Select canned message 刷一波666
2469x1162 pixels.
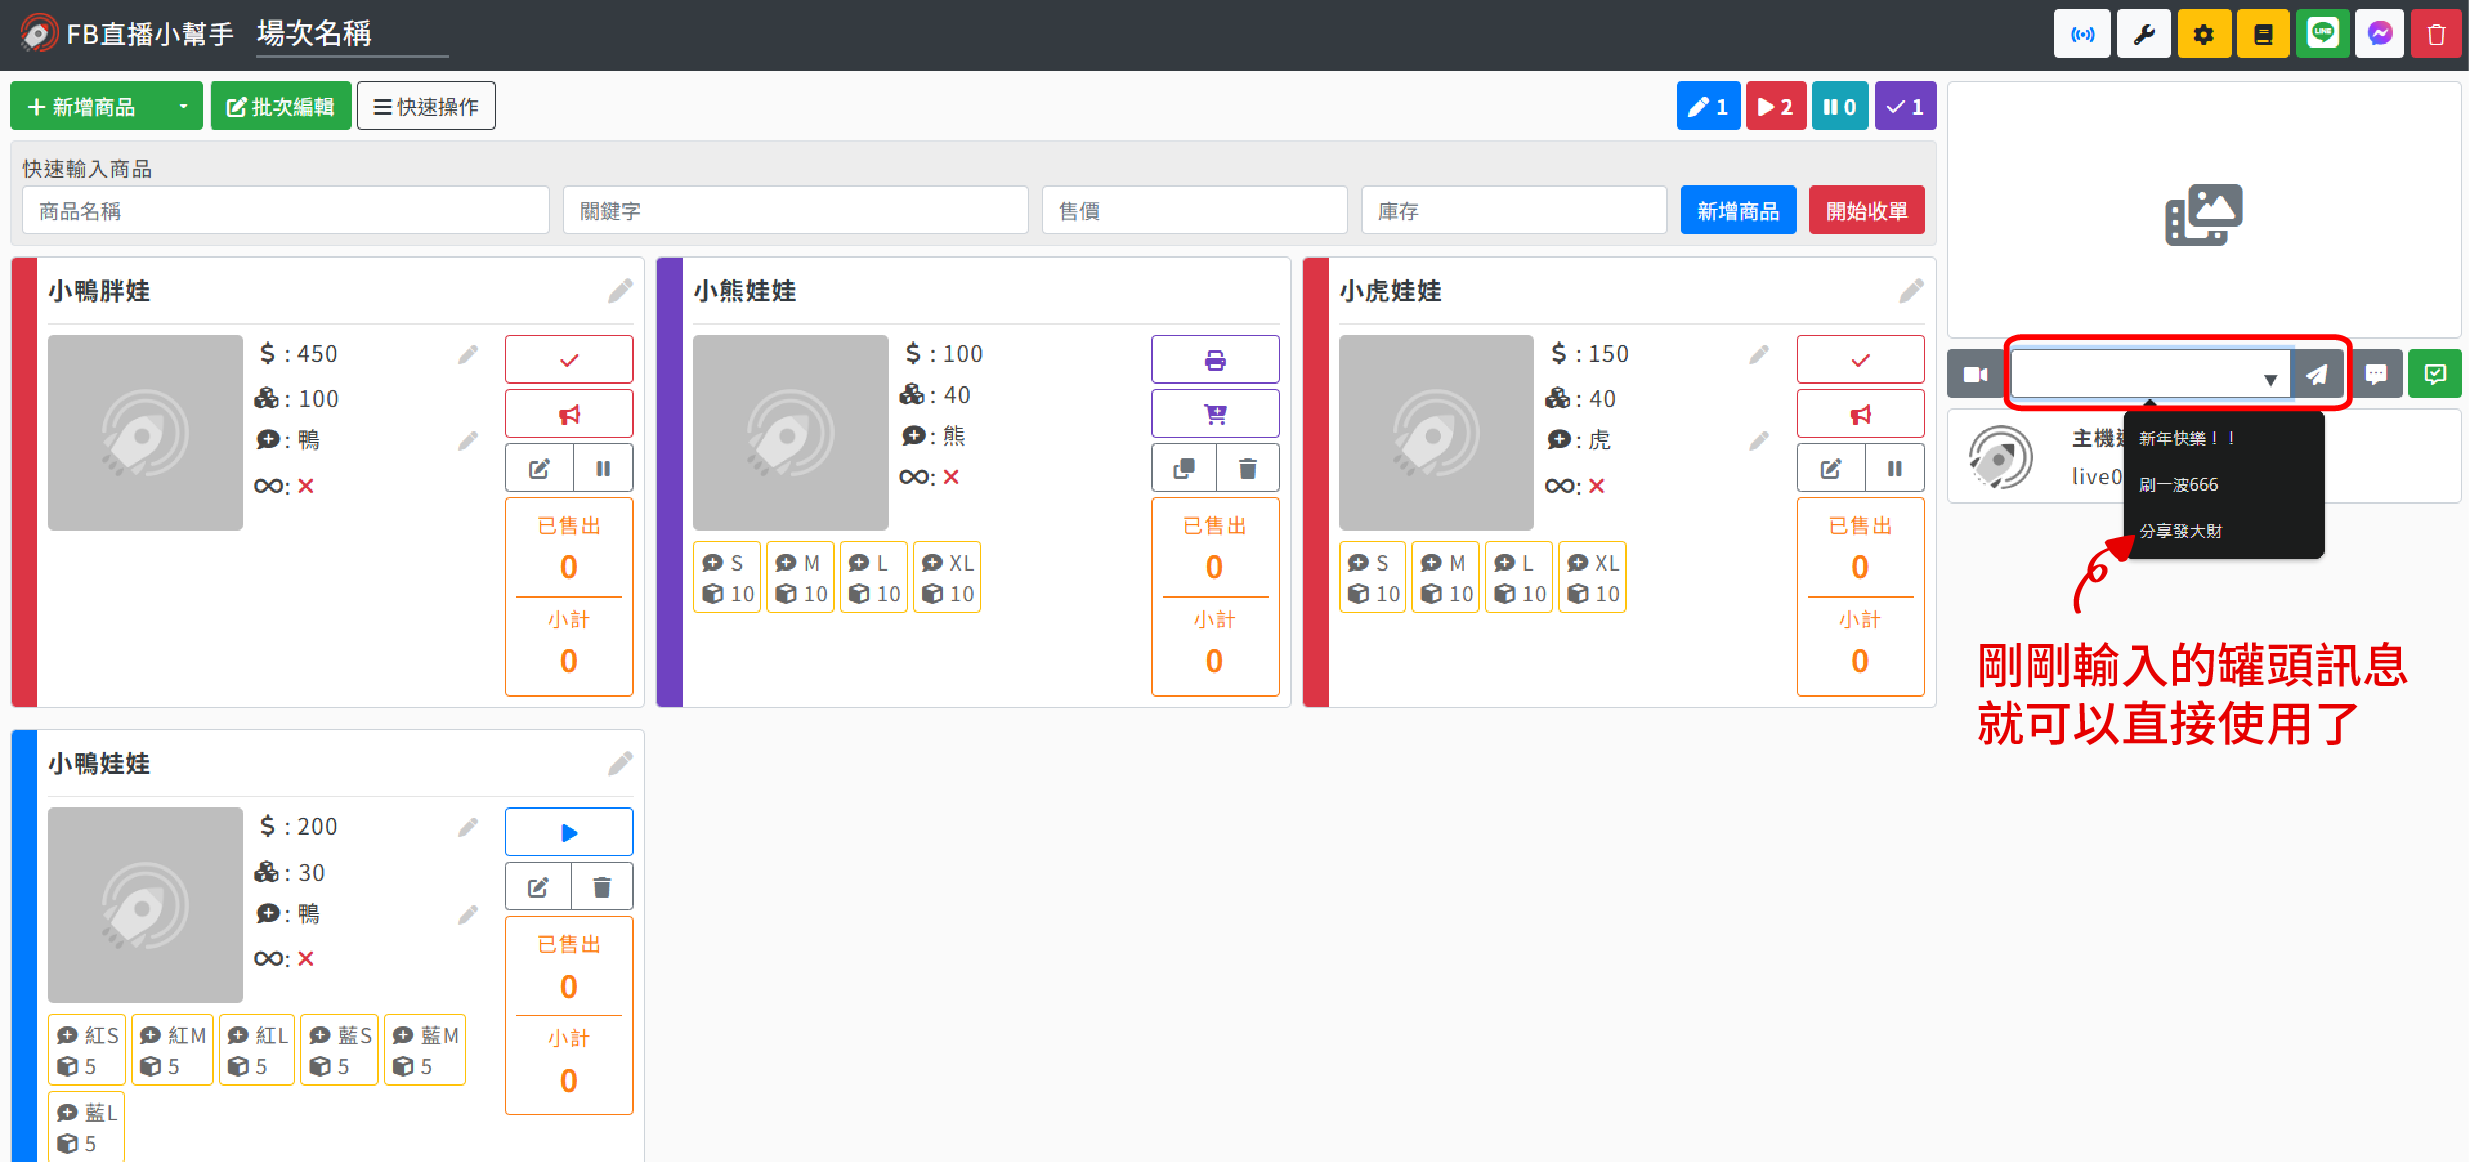point(2178,485)
